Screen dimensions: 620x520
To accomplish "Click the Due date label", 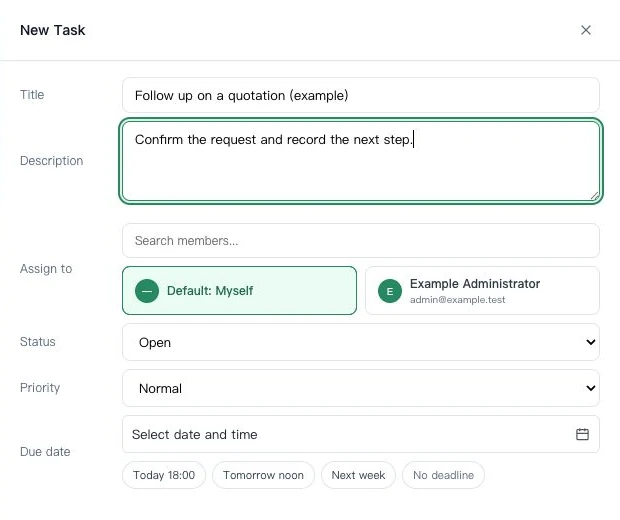I will pyautogui.click(x=45, y=452).
